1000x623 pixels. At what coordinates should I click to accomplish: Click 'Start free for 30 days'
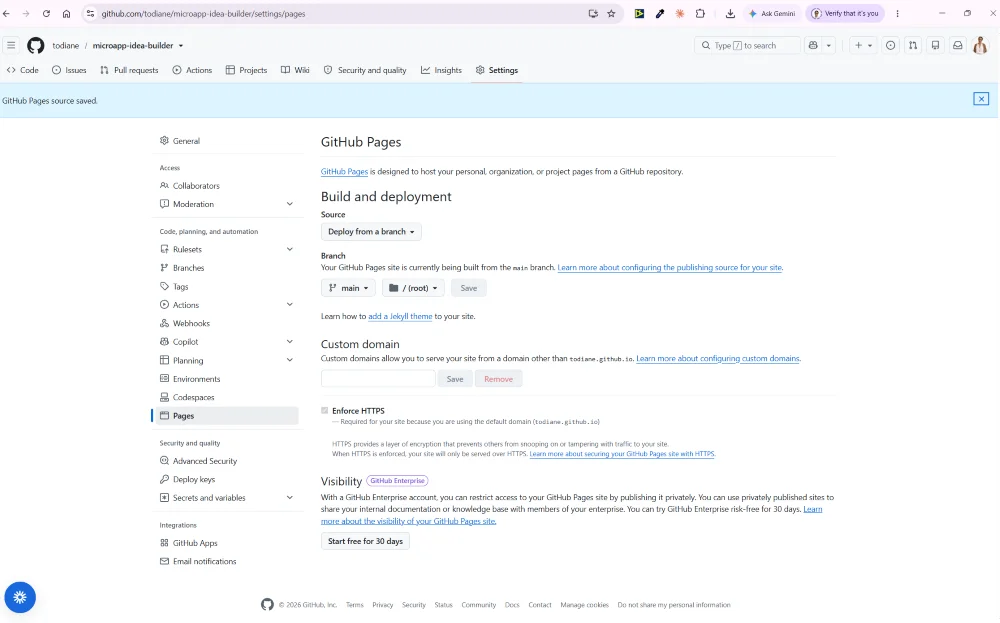coord(365,541)
